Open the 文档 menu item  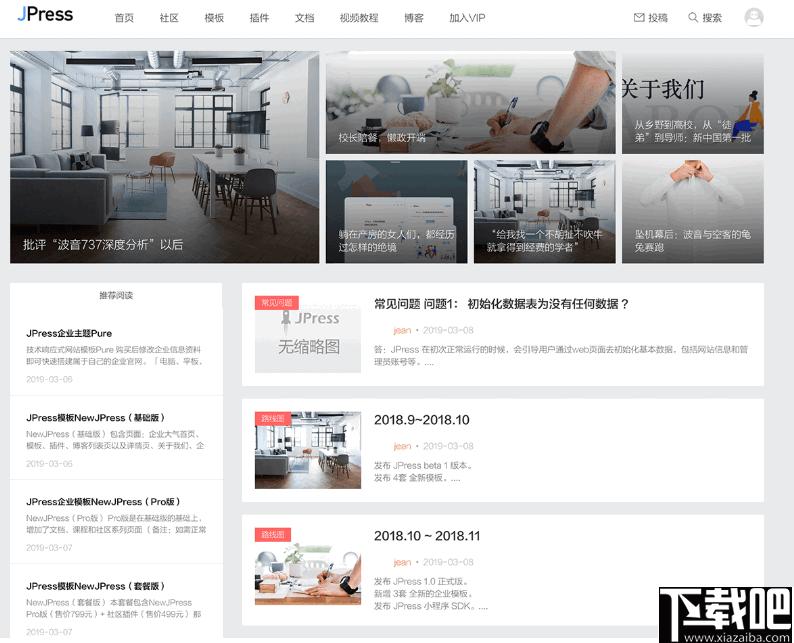click(304, 18)
